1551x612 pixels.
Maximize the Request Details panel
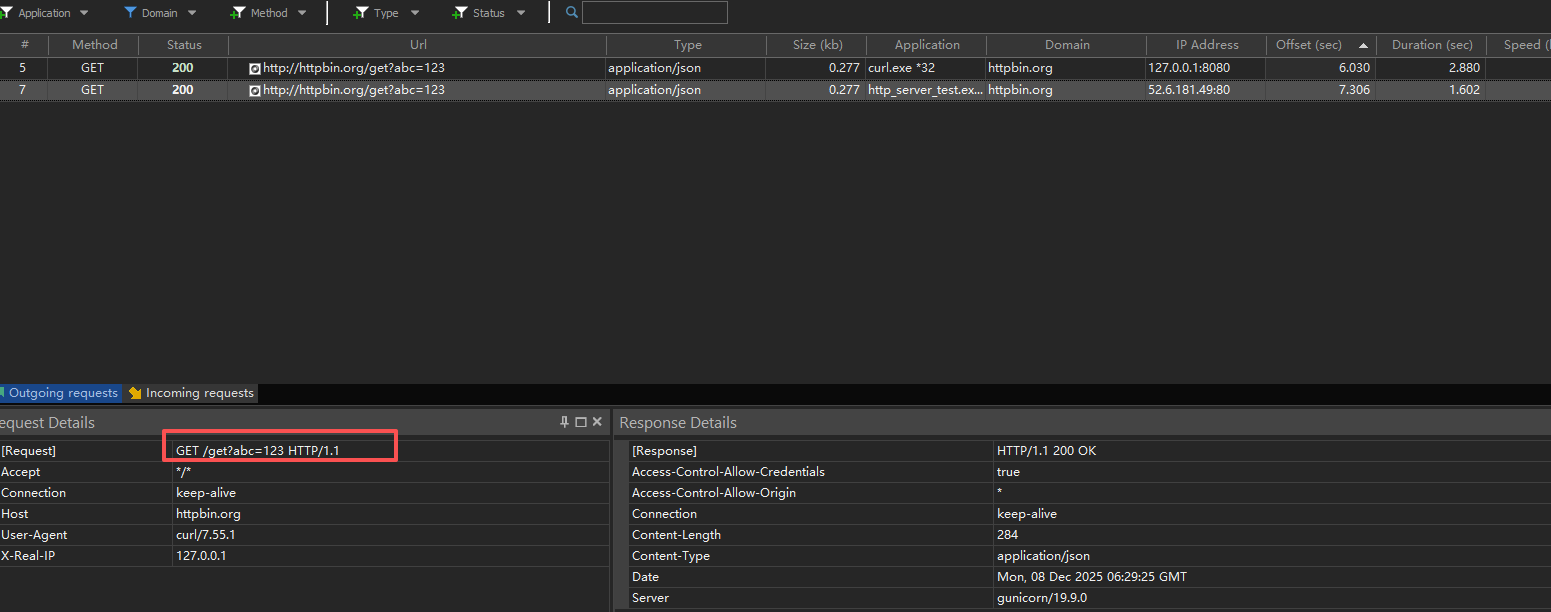tap(581, 422)
